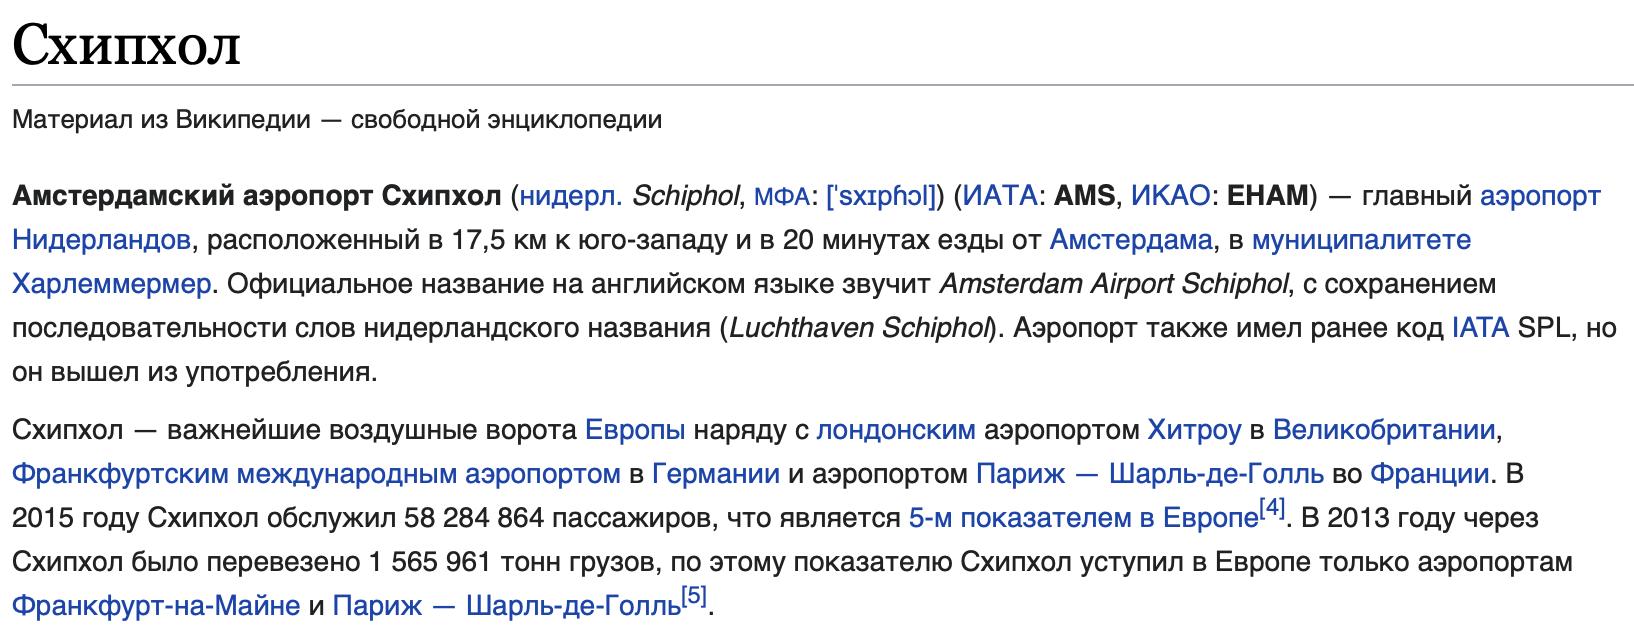Open the 5-м показателем в Европе link

tap(1083, 518)
